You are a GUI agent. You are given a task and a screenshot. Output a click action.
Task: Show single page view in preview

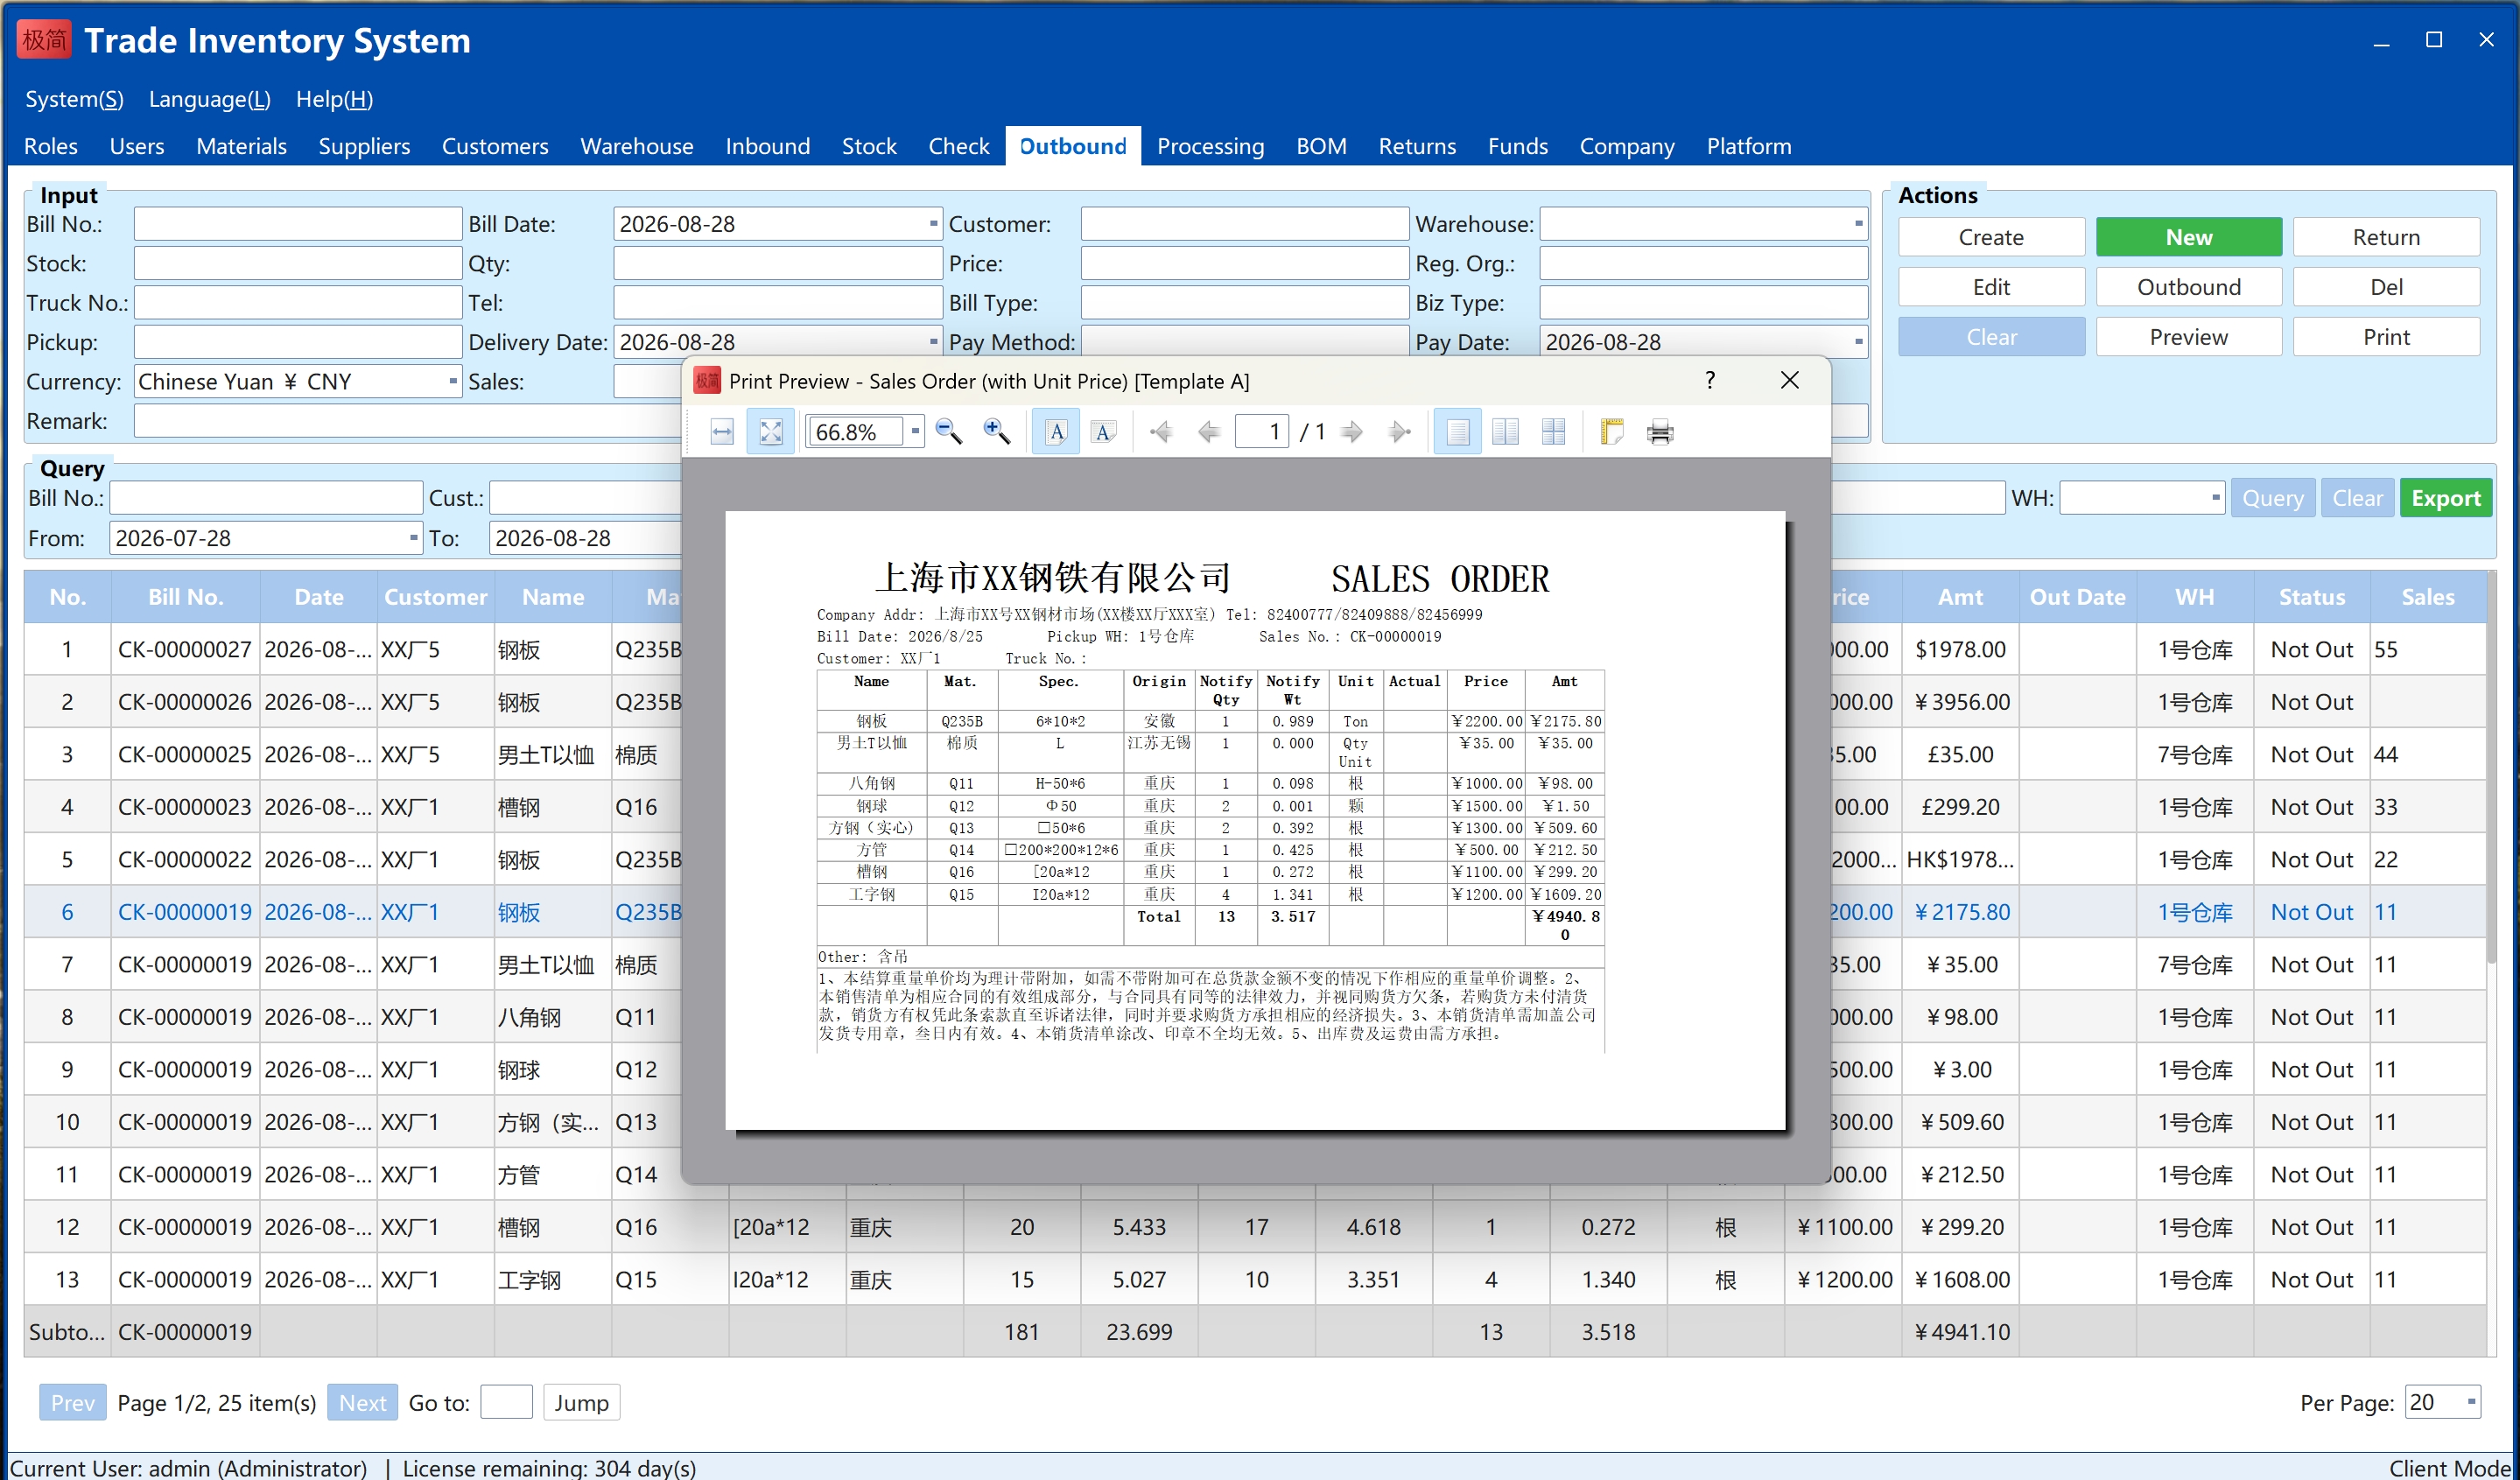tap(1458, 432)
